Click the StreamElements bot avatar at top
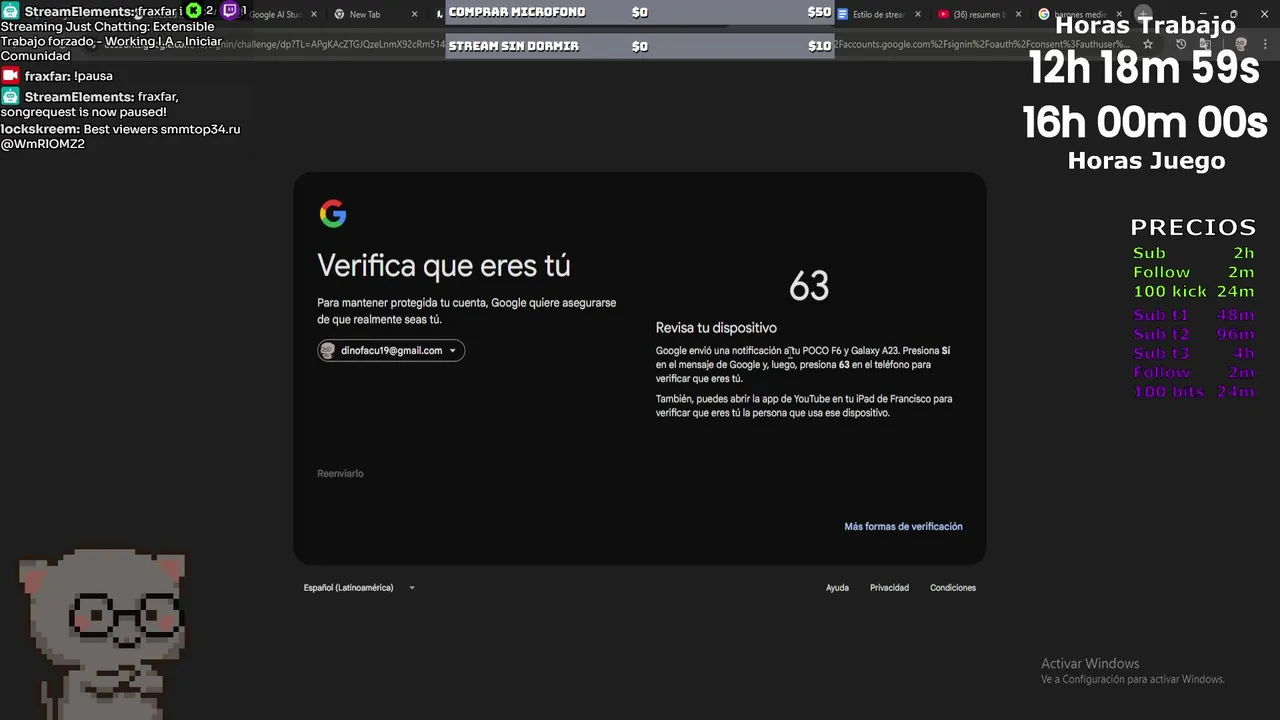The height and width of the screenshot is (720, 1280). [x=10, y=11]
